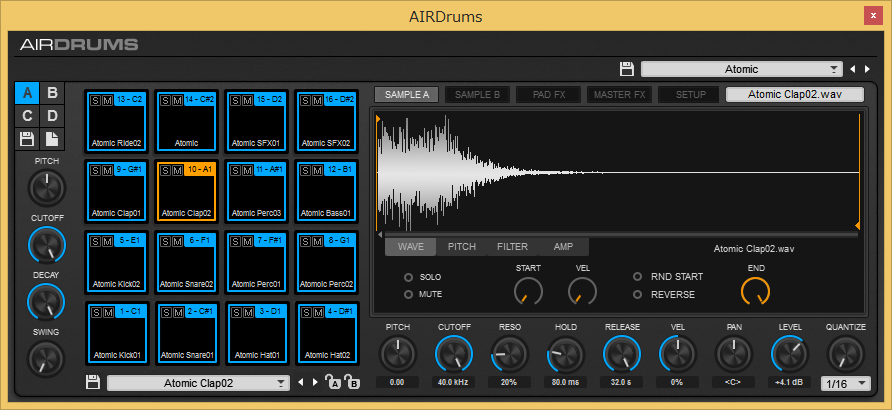Solo pad 15 - D2 Atomic SFX01
This screenshot has height=410, width=892.
(x=236, y=100)
